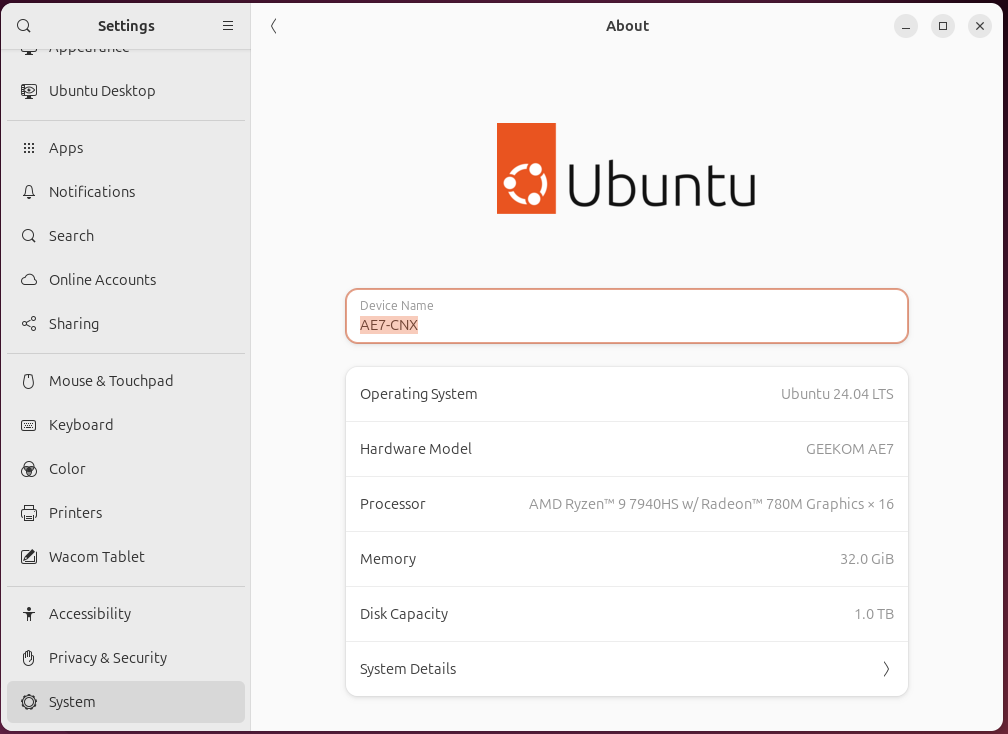The height and width of the screenshot is (734, 1008).
Task: Open the System Details row
Action: tap(627, 669)
